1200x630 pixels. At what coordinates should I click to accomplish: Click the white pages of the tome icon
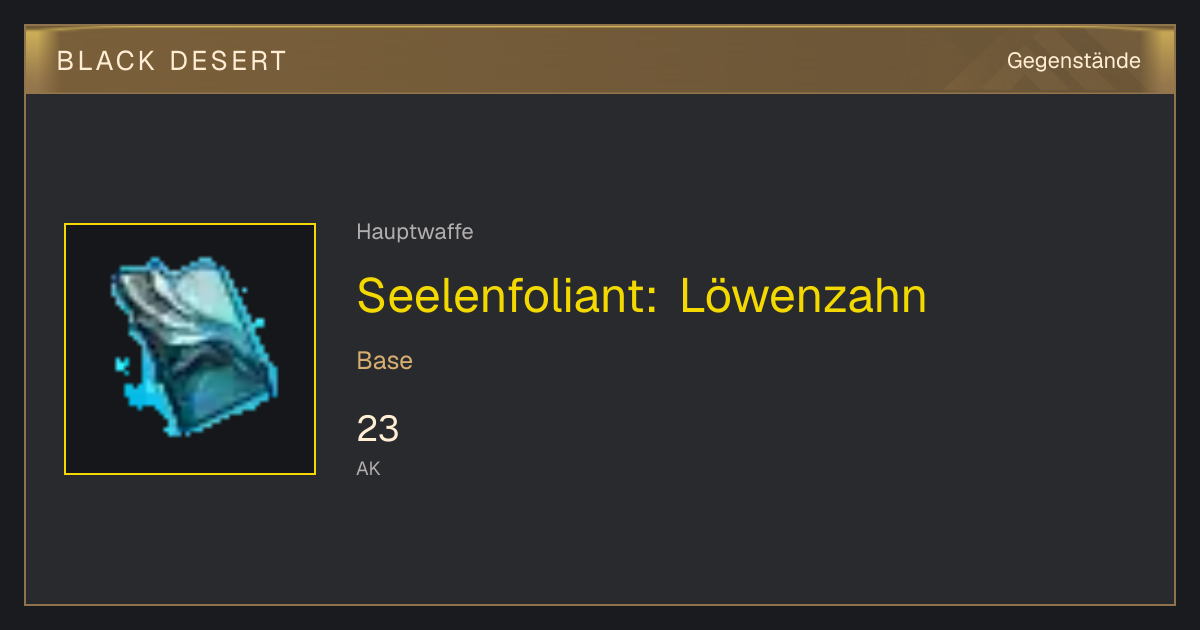[x=195, y=305]
